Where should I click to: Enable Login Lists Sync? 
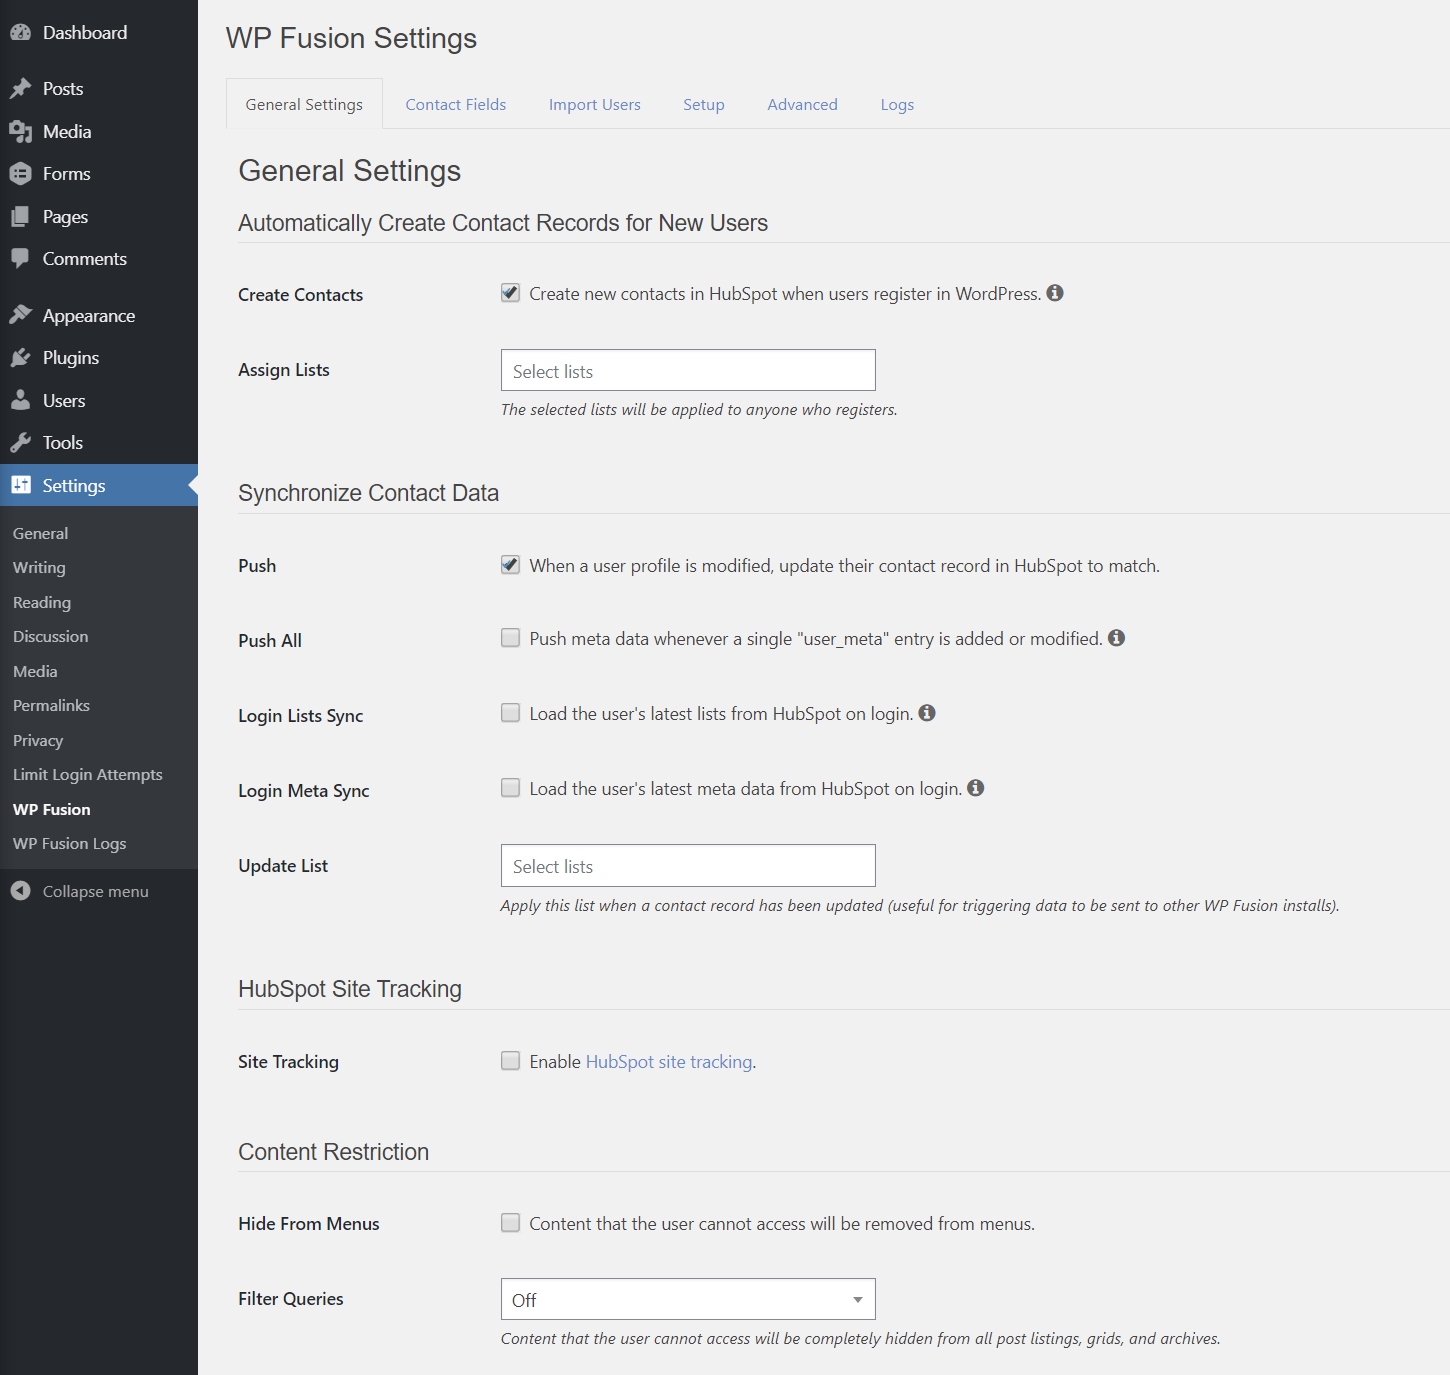click(510, 712)
